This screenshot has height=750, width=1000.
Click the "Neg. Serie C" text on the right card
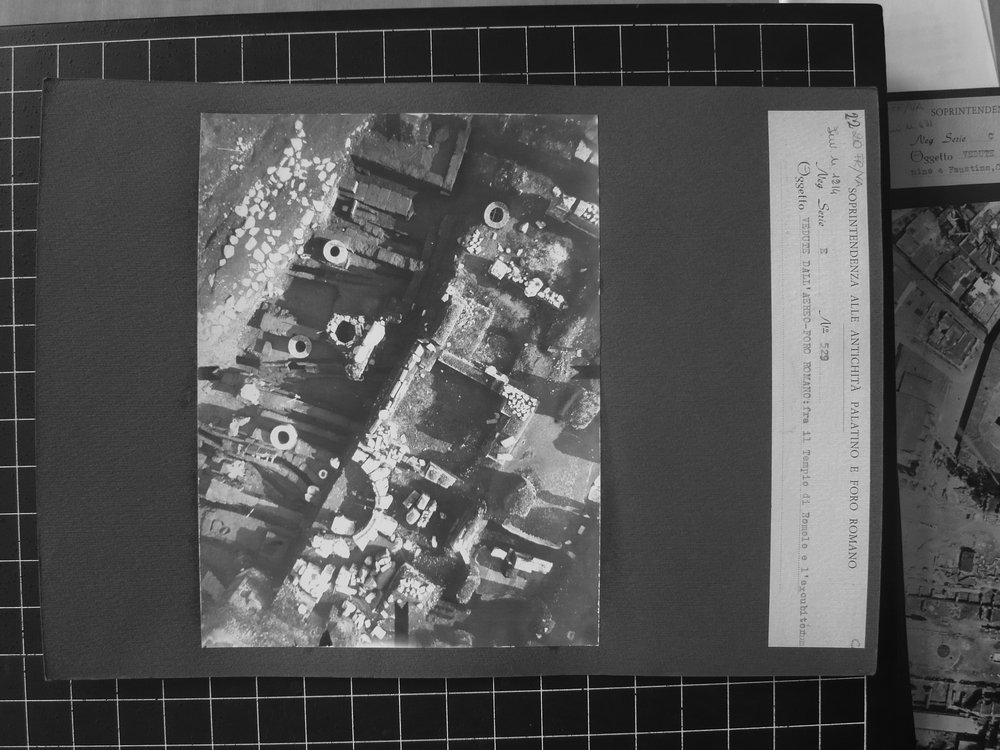pyautogui.click(x=953, y=138)
